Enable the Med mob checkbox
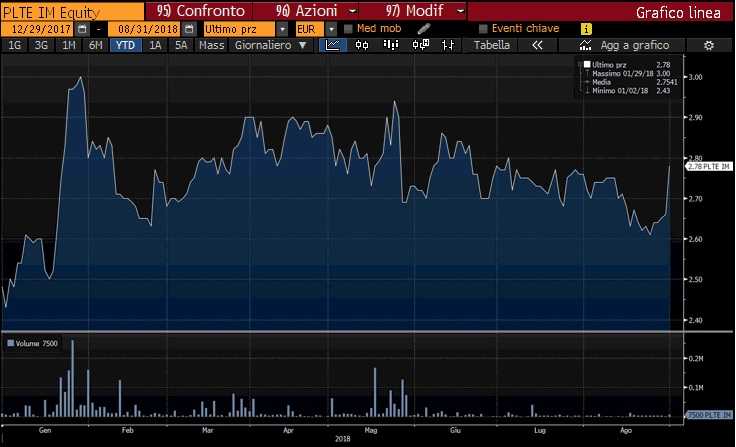Image resolution: width=736 pixels, height=447 pixels. click(x=349, y=29)
